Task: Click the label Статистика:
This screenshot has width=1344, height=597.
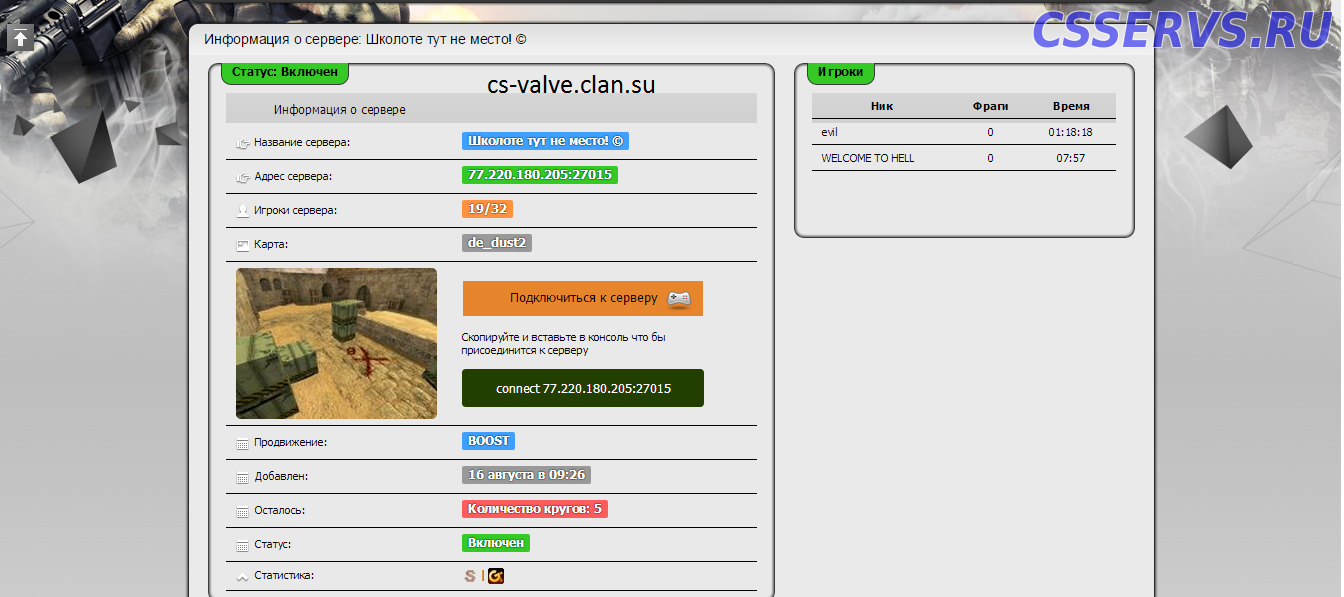Action: click(x=284, y=577)
